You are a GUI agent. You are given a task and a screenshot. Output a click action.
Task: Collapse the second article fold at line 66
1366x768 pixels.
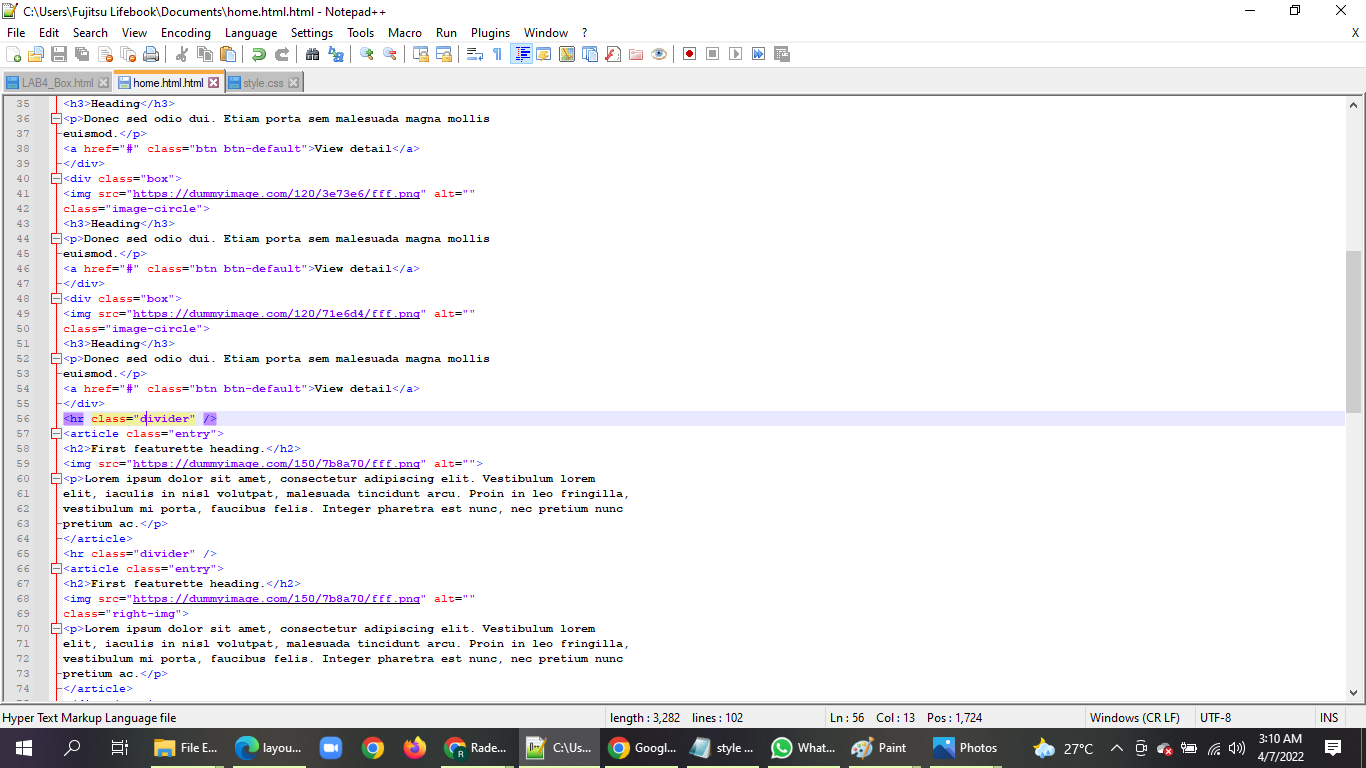[57, 568]
